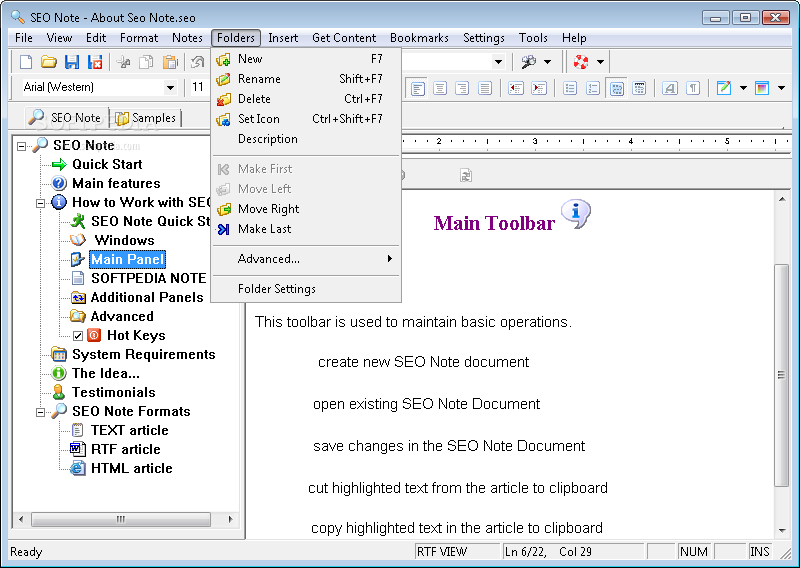
Task: Collapse the SEO Note root tree node
Action: (21, 146)
